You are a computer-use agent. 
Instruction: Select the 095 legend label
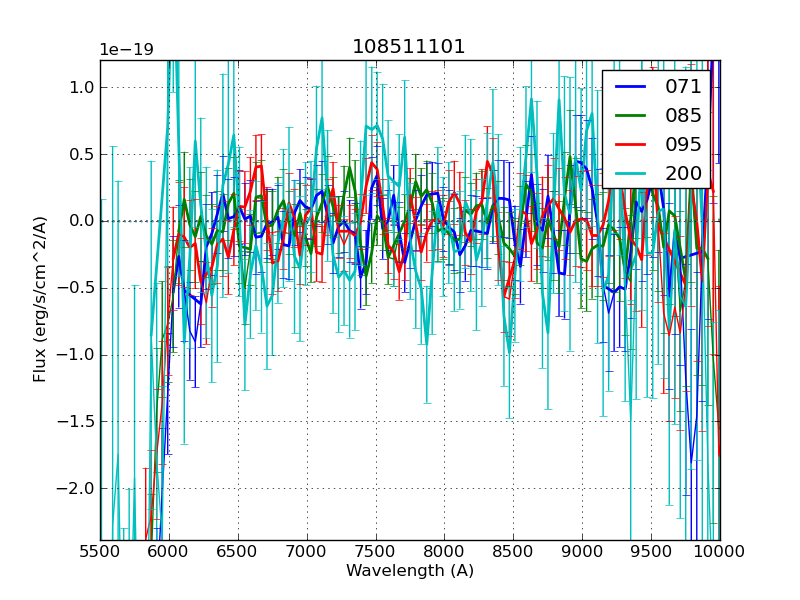683,145
